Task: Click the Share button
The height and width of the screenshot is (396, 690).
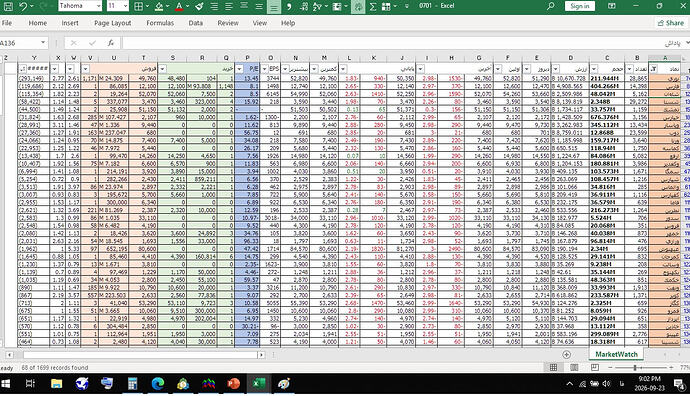Action: (x=671, y=23)
